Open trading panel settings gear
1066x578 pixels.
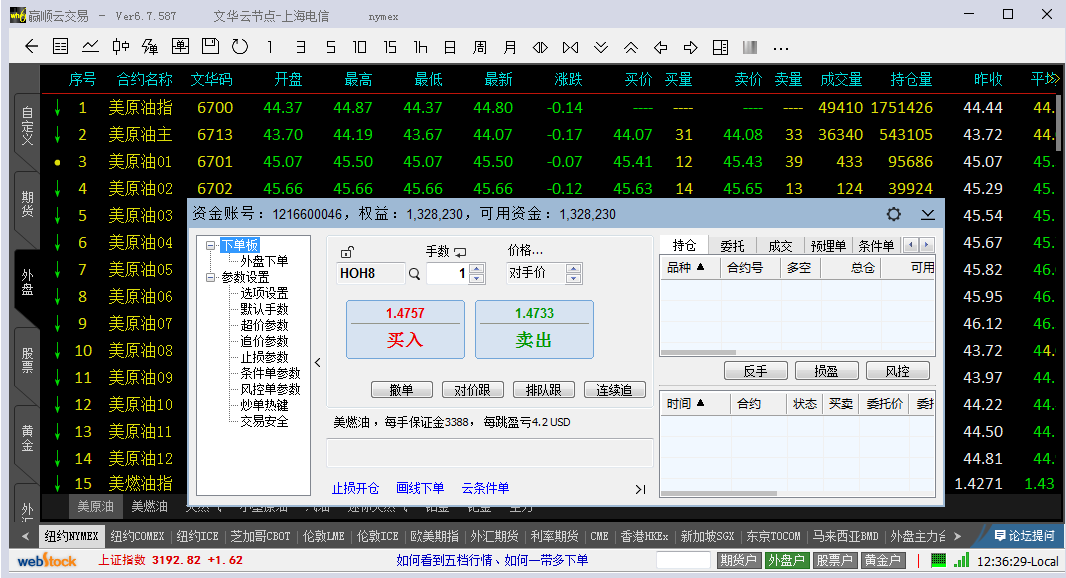894,214
